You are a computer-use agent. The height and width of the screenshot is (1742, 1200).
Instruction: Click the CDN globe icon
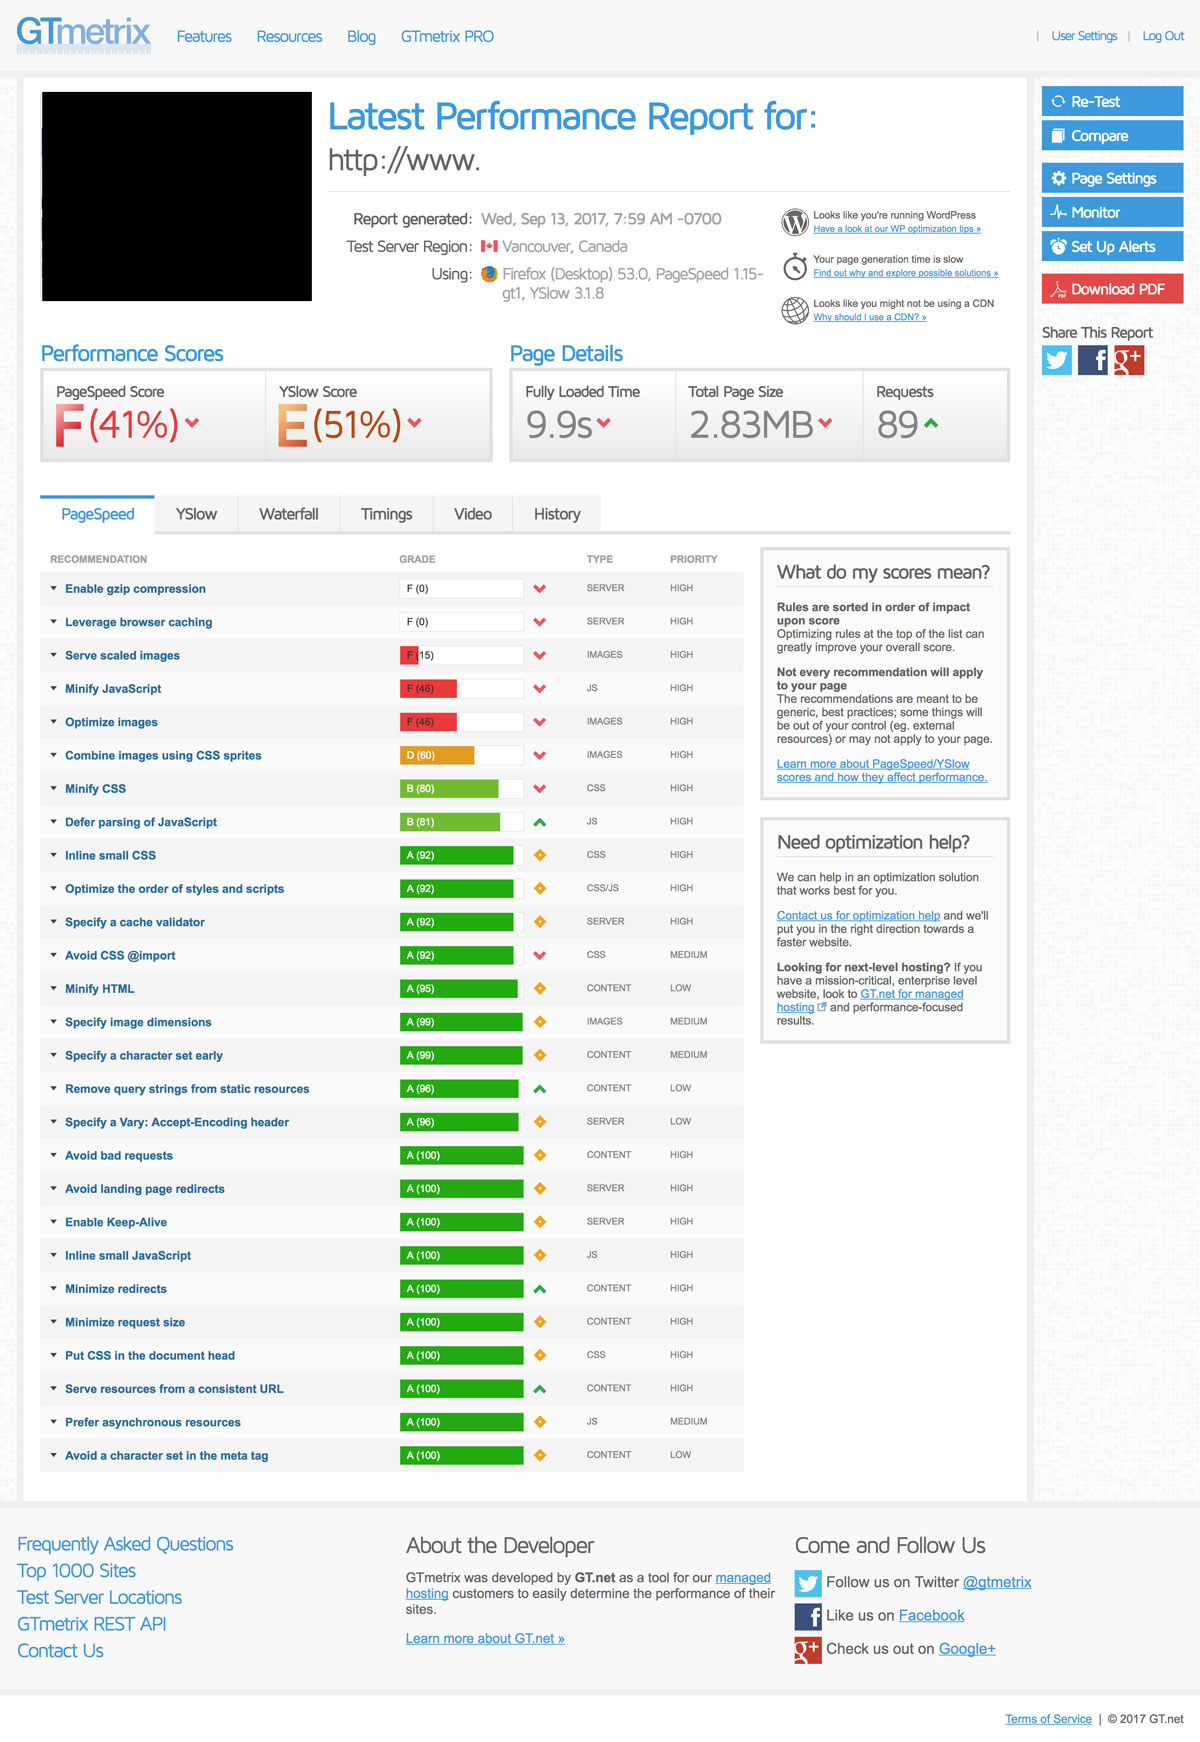coord(795,311)
